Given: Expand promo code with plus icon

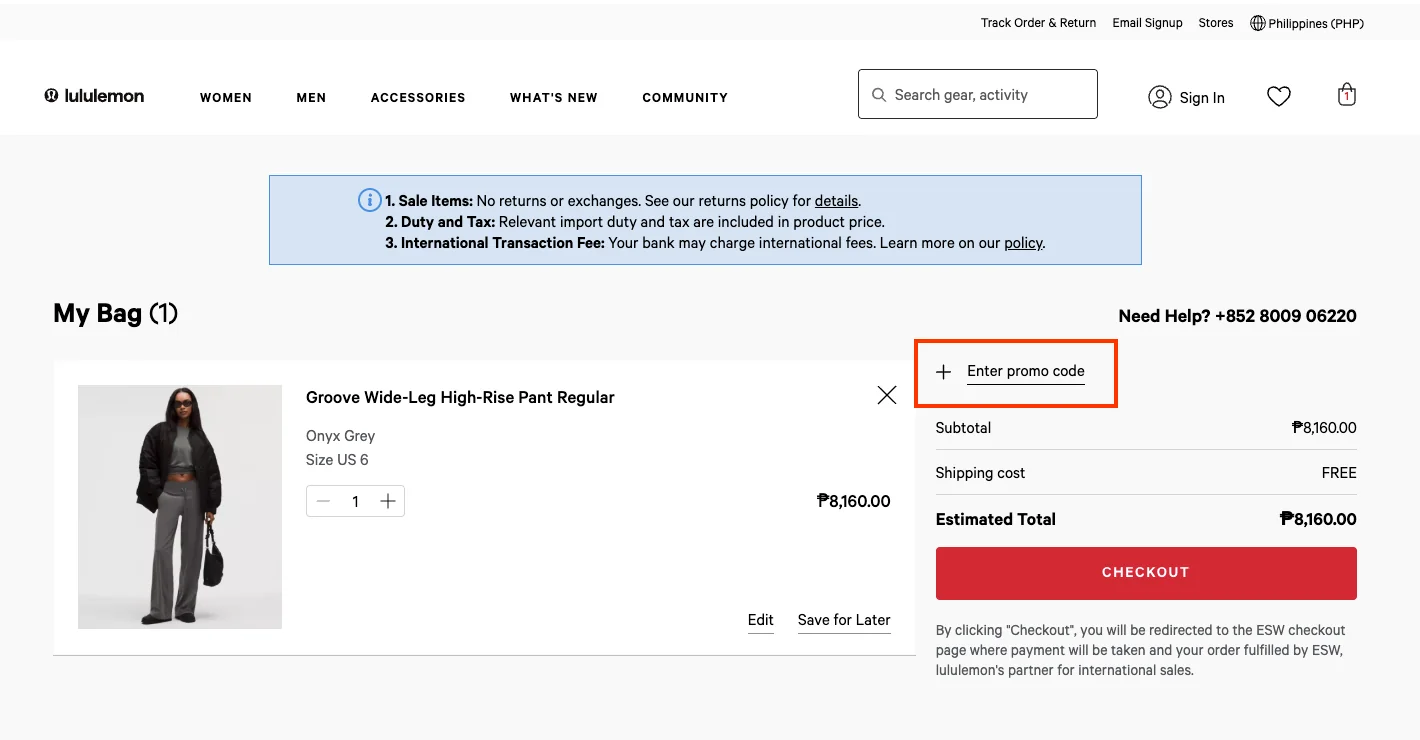Looking at the screenshot, I should (943, 372).
